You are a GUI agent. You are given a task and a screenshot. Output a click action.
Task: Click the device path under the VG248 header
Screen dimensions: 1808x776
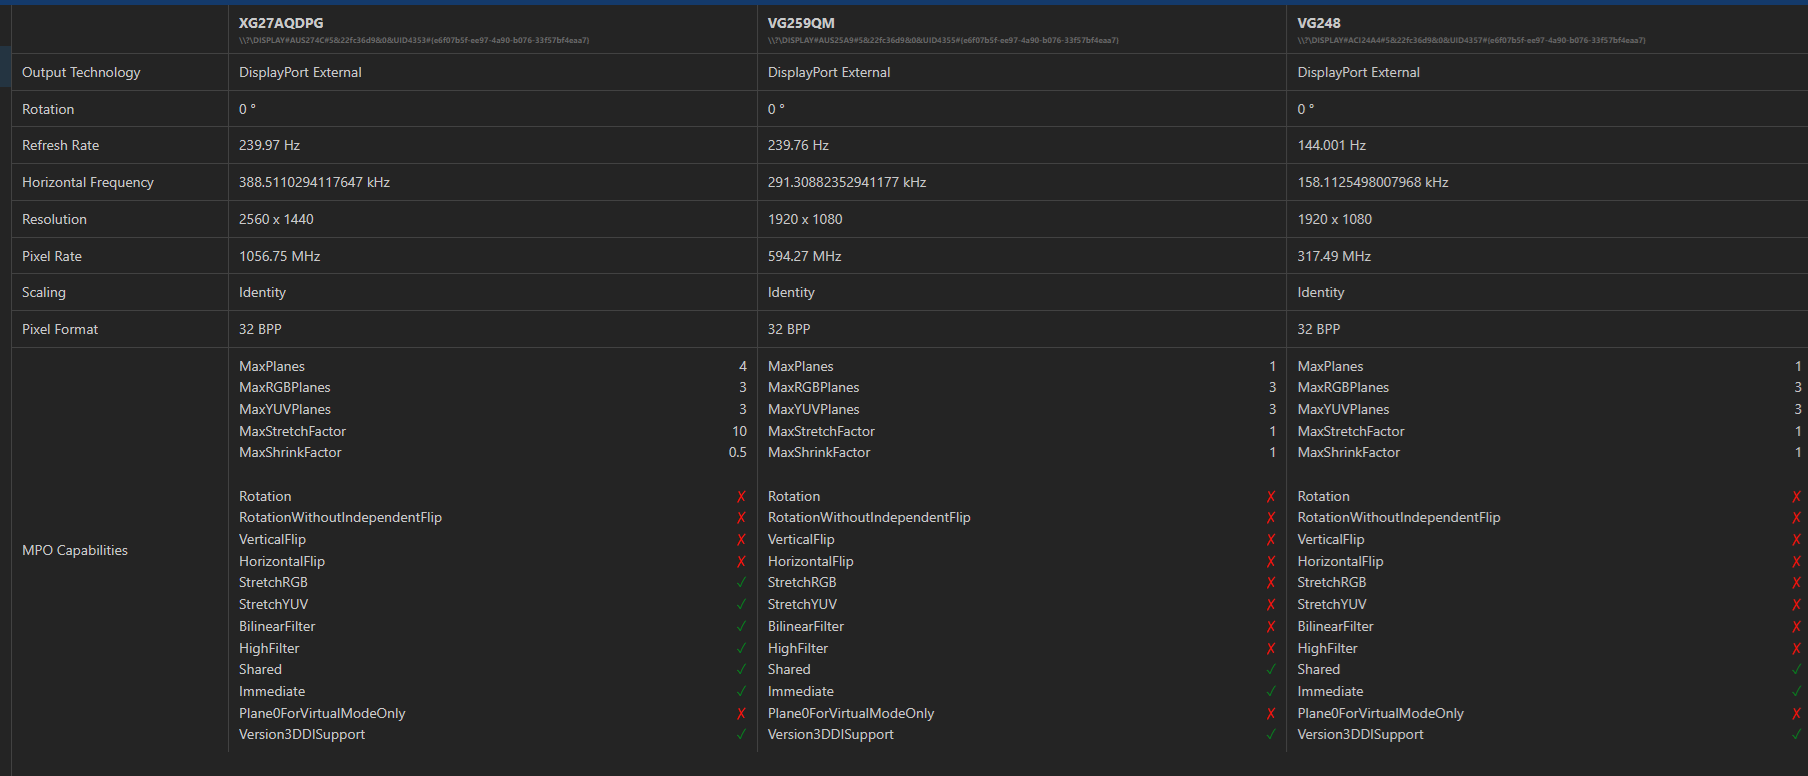(x=1471, y=41)
